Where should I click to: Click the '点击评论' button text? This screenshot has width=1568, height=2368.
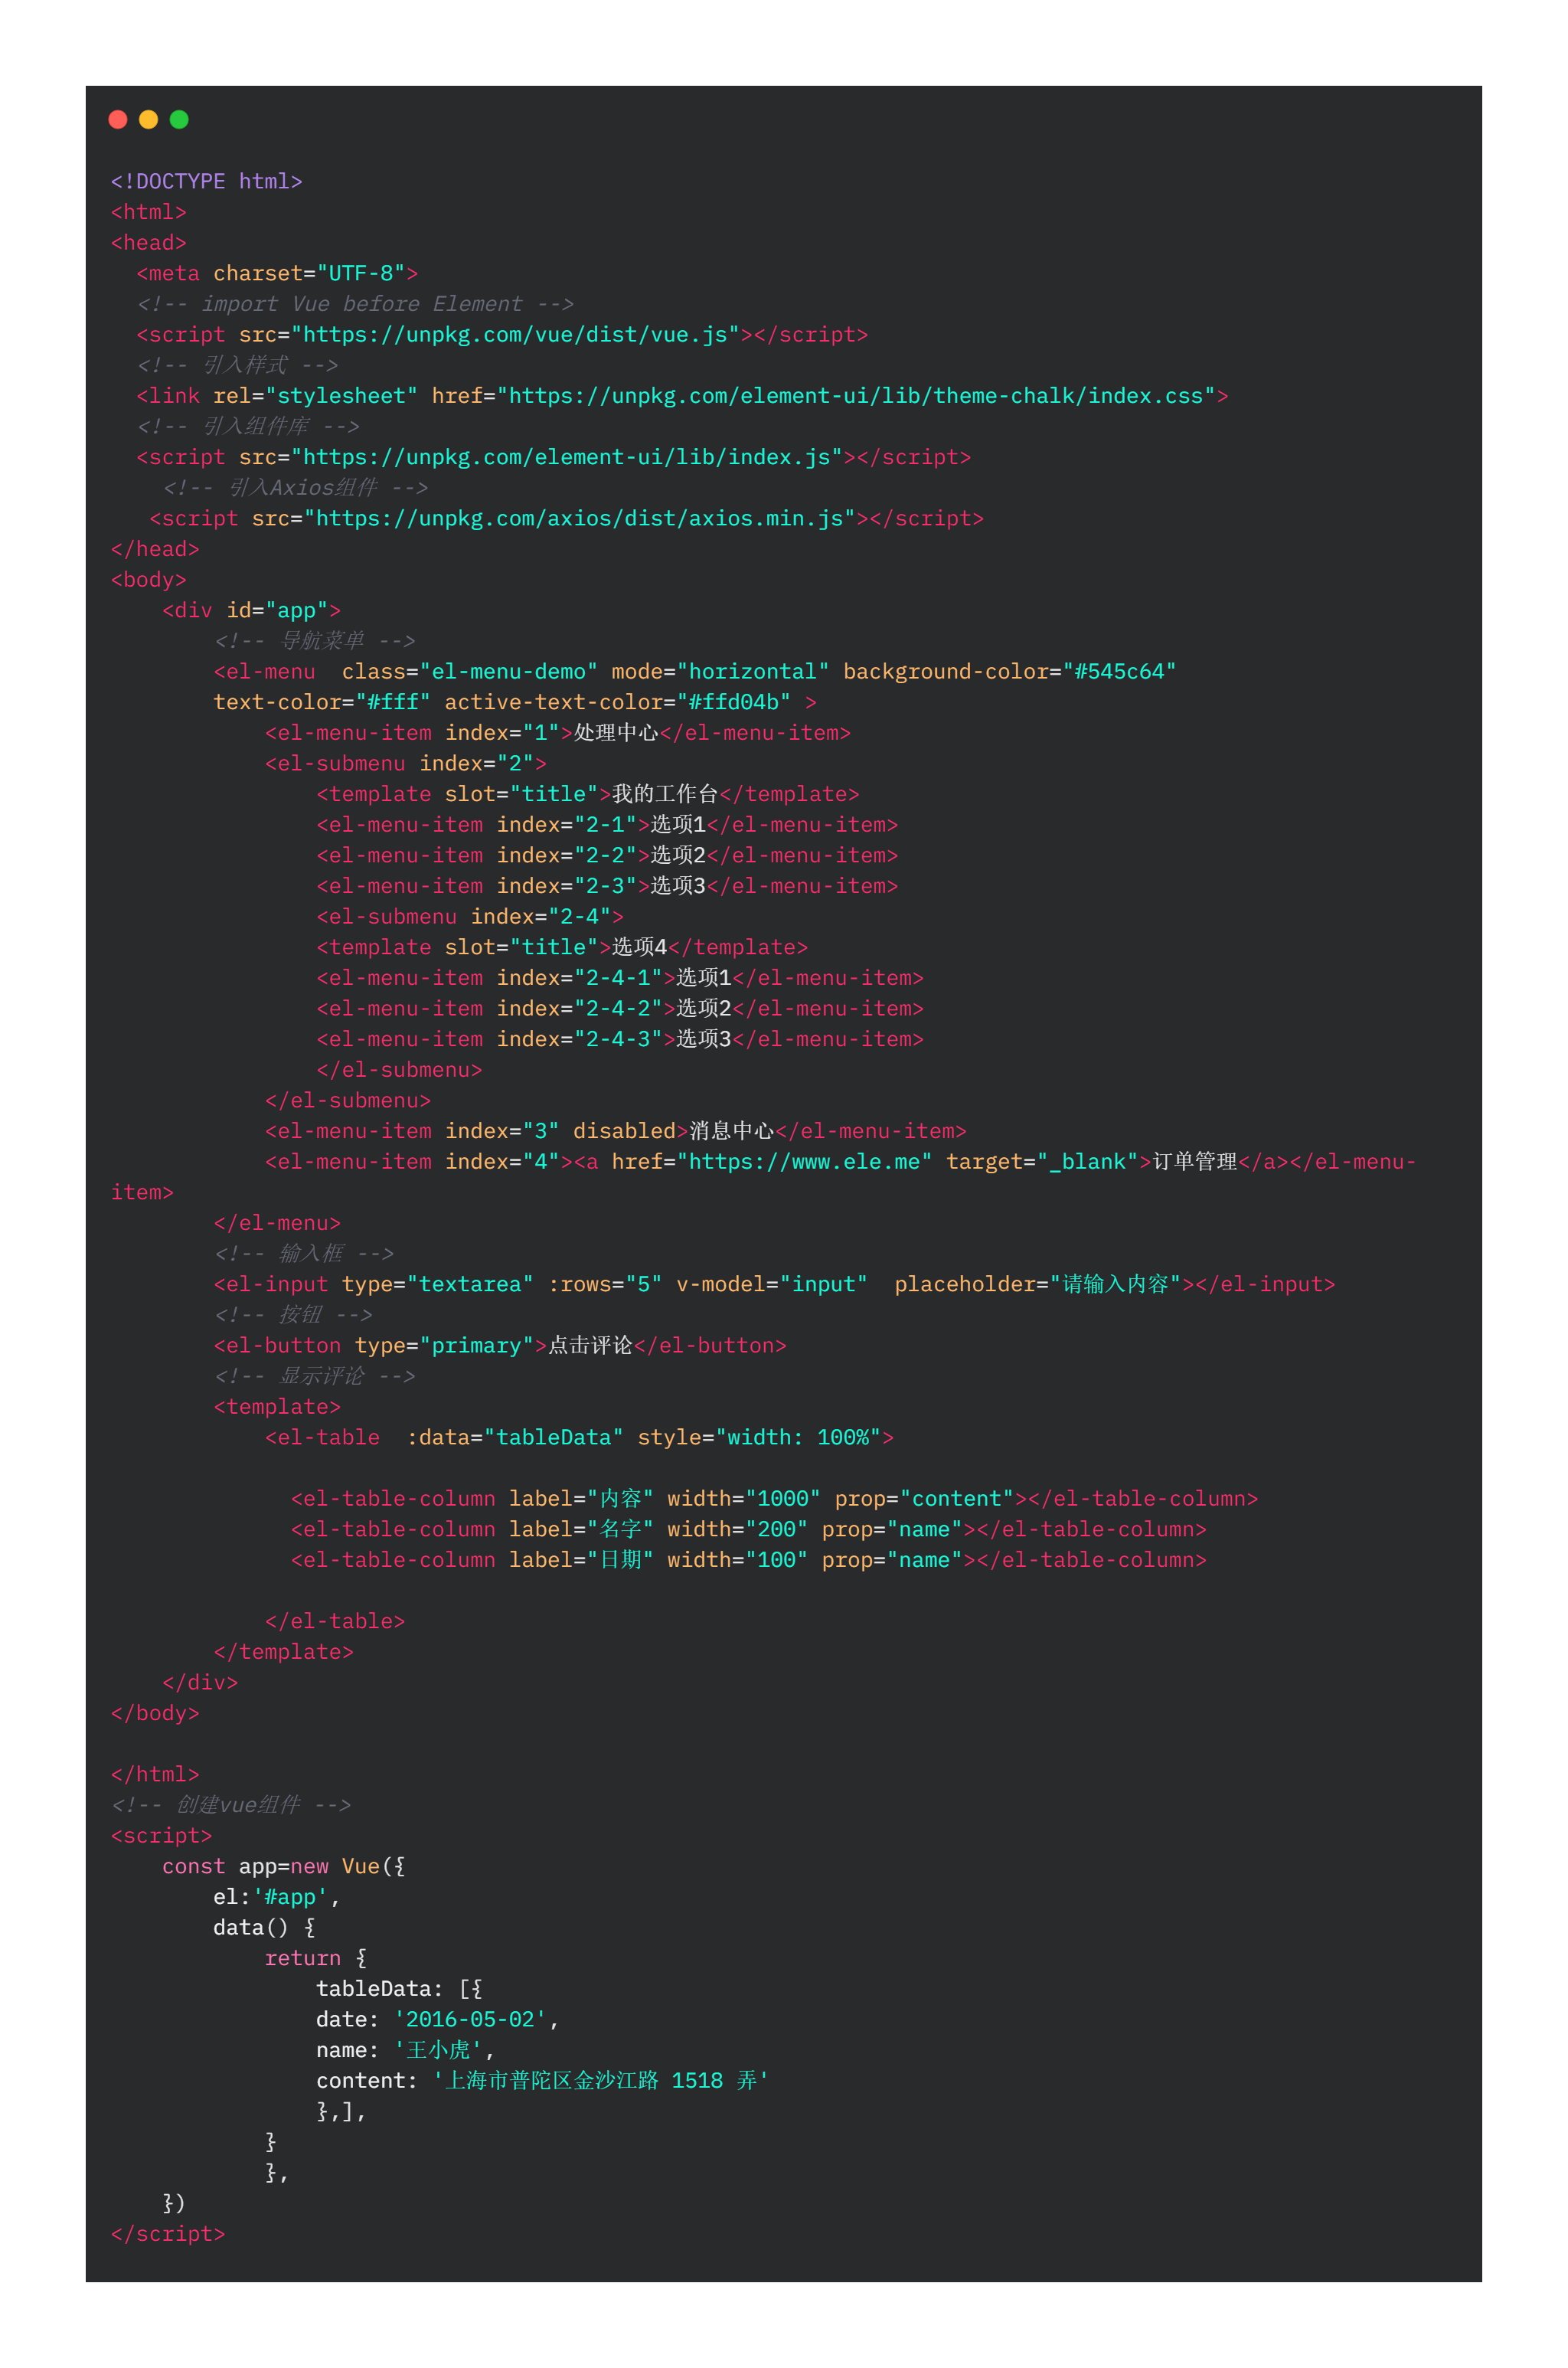590,1346
